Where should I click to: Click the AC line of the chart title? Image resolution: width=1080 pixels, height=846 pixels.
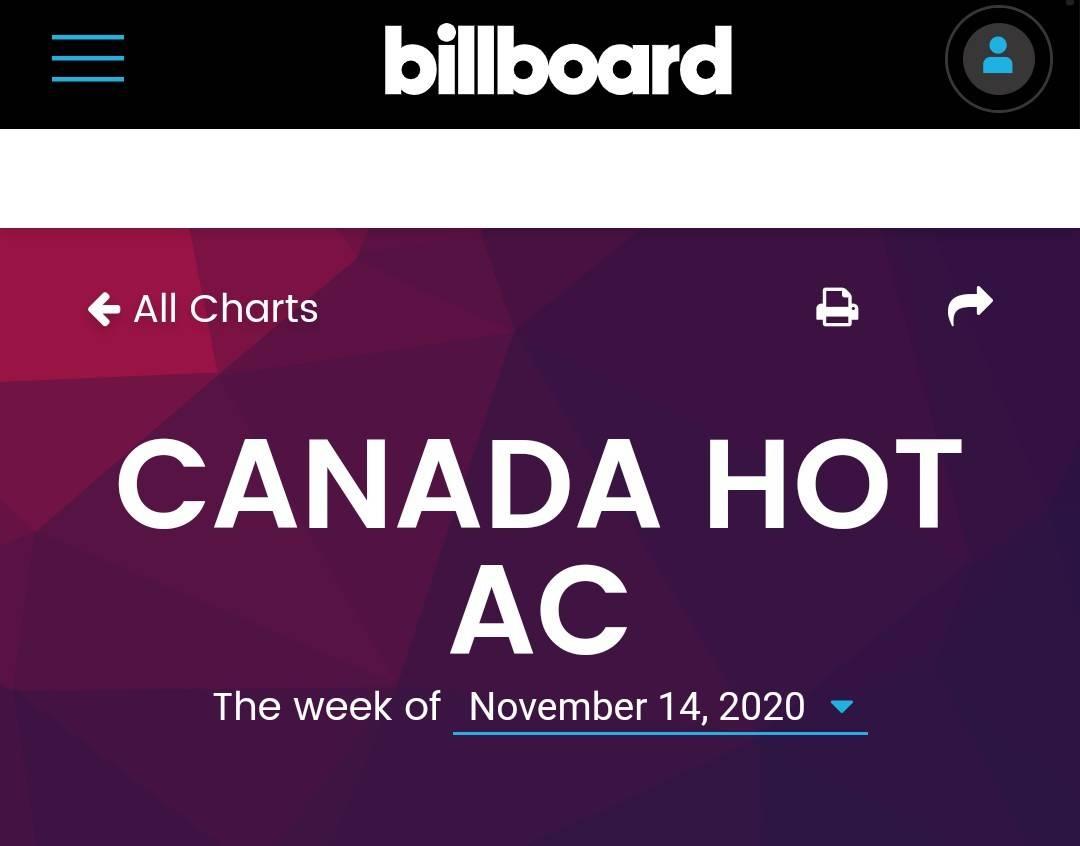click(x=539, y=610)
